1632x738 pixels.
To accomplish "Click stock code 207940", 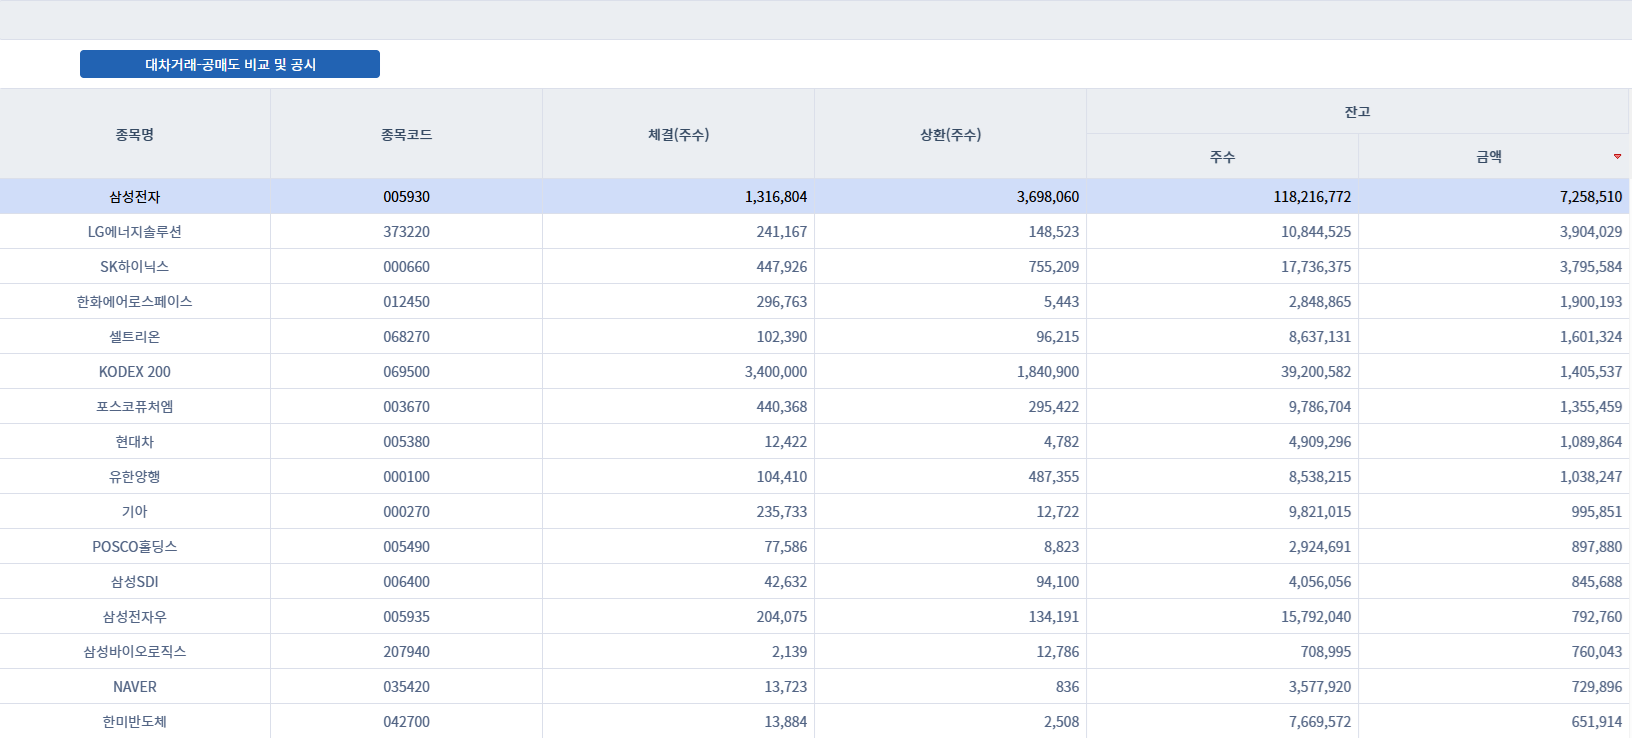I will tap(406, 652).
